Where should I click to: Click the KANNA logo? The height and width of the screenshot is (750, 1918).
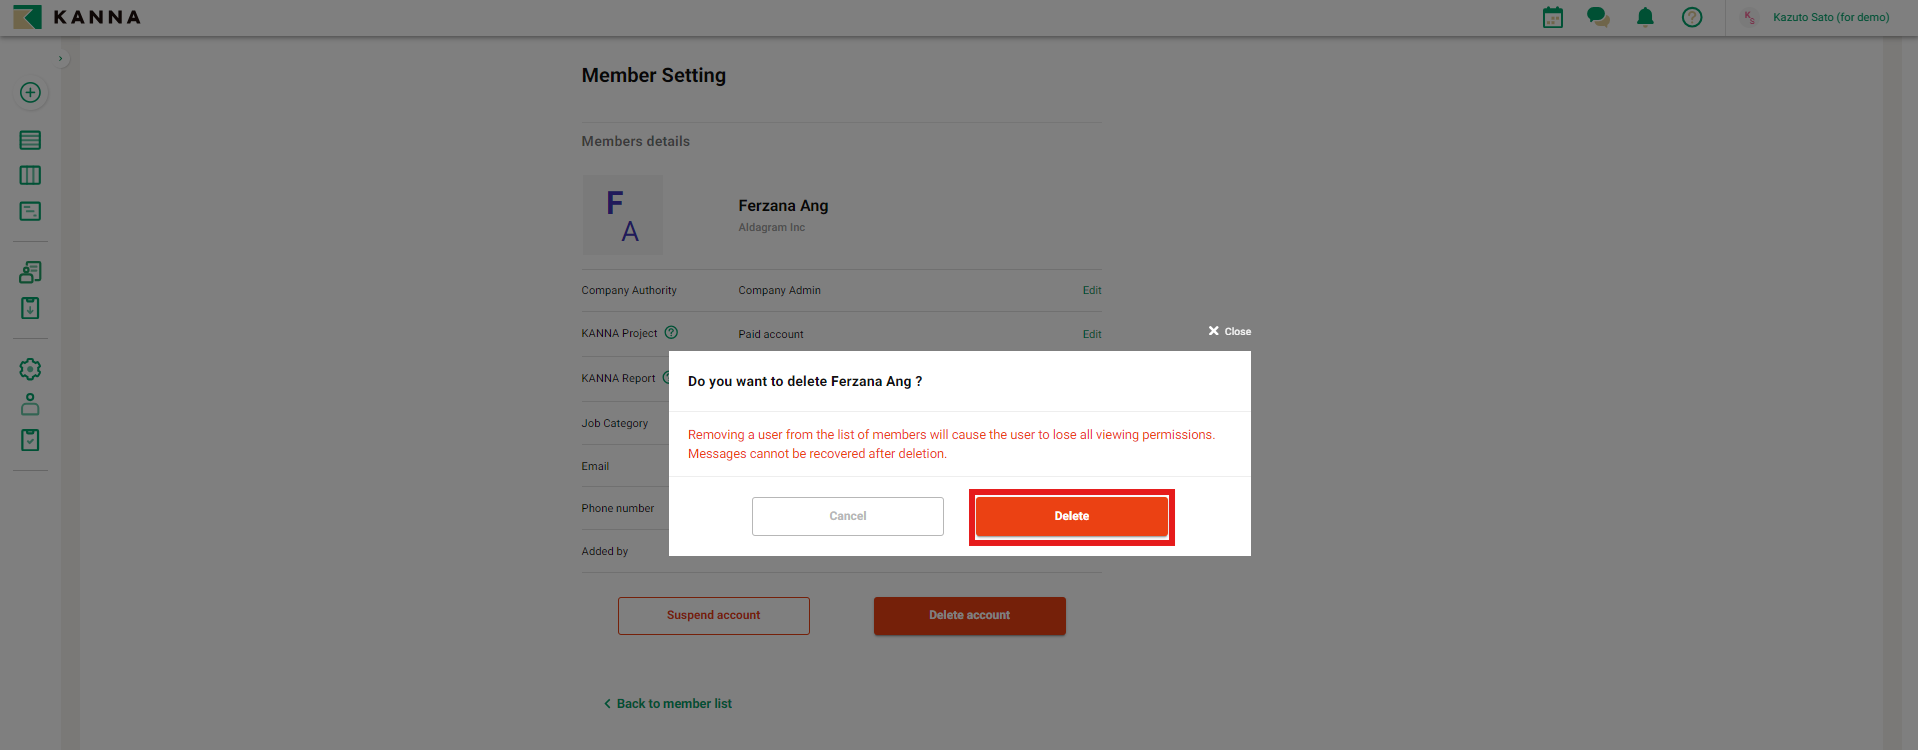pos(77,17)
